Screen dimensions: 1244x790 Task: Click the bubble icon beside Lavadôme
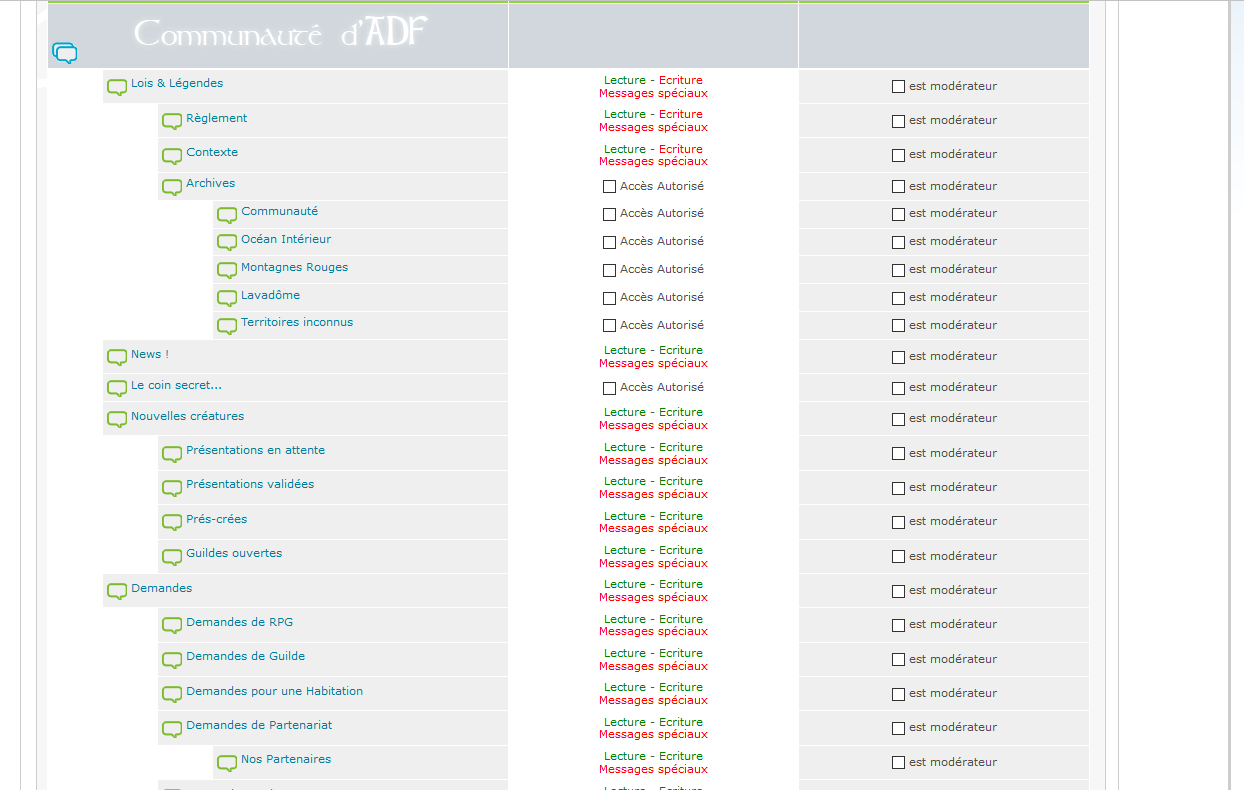[x=227, y=300]
